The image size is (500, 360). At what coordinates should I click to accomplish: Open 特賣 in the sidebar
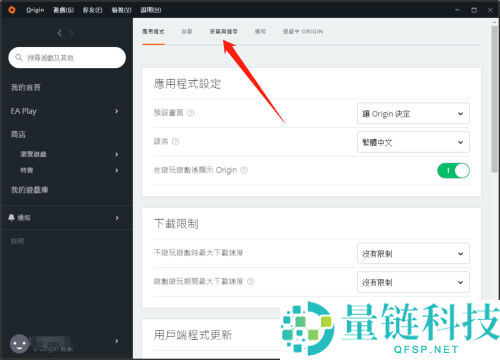pyautogui.click(x=27, y=170)
